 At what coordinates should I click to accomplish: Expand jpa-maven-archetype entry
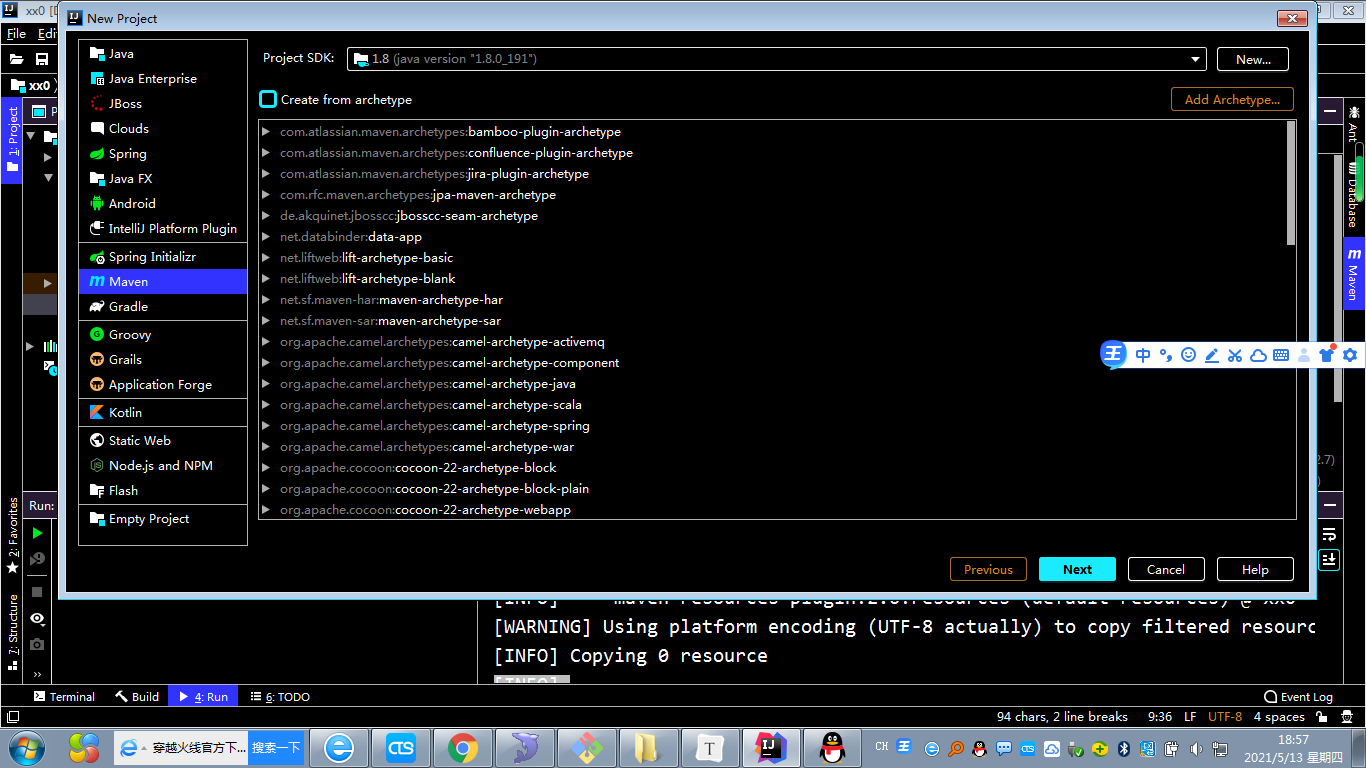pos(266,195)
